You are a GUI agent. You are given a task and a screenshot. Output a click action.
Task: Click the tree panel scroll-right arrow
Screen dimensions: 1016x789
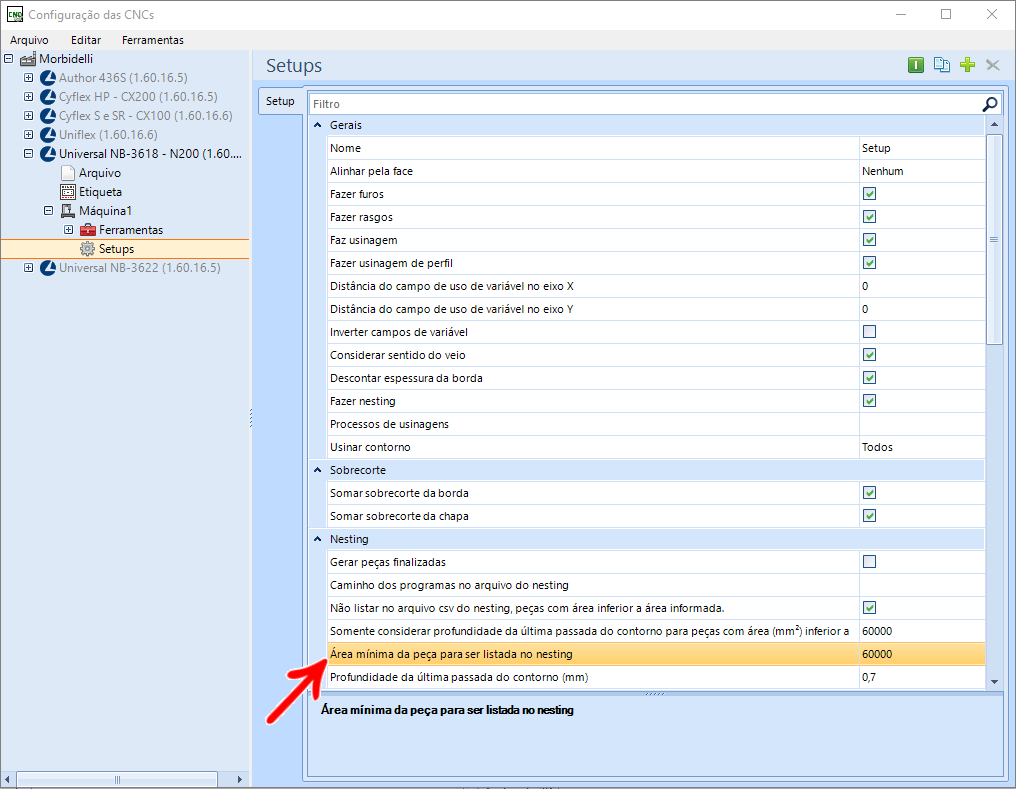point(240,779)
